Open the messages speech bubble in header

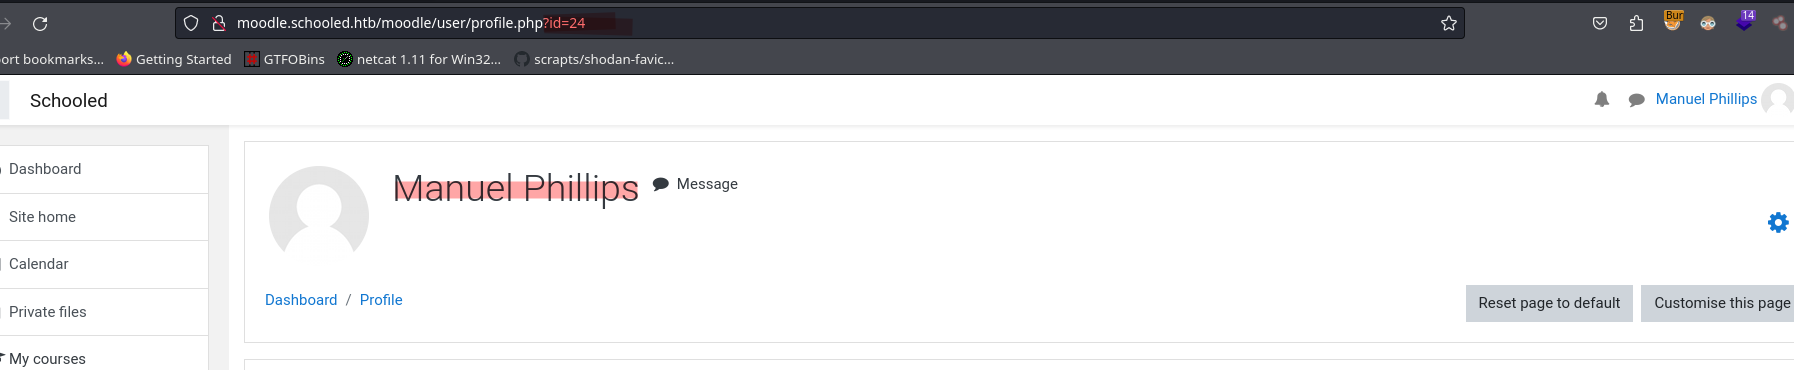point(1637,99)
